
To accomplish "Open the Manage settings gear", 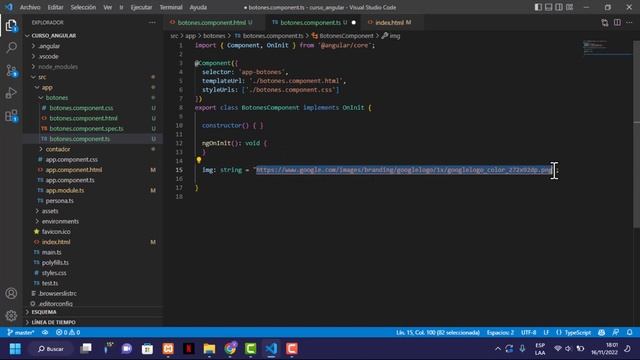I will [x=11, y=315].
